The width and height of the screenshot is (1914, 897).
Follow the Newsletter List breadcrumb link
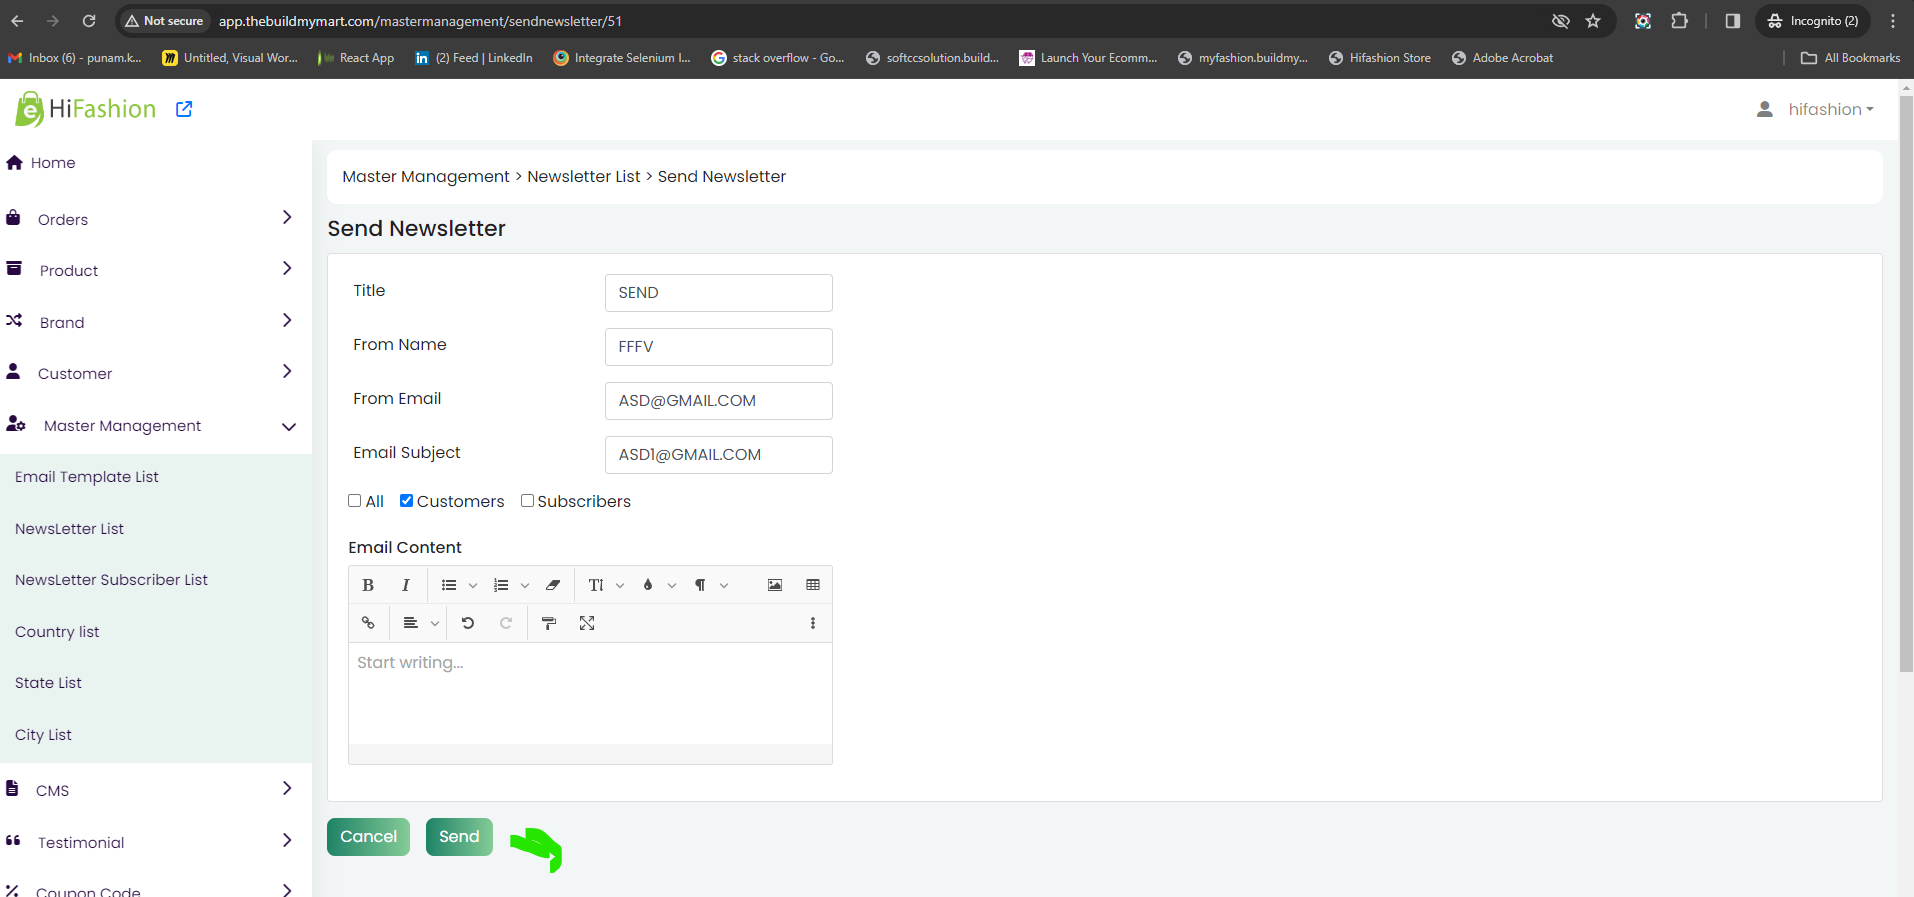coord(584,177)
